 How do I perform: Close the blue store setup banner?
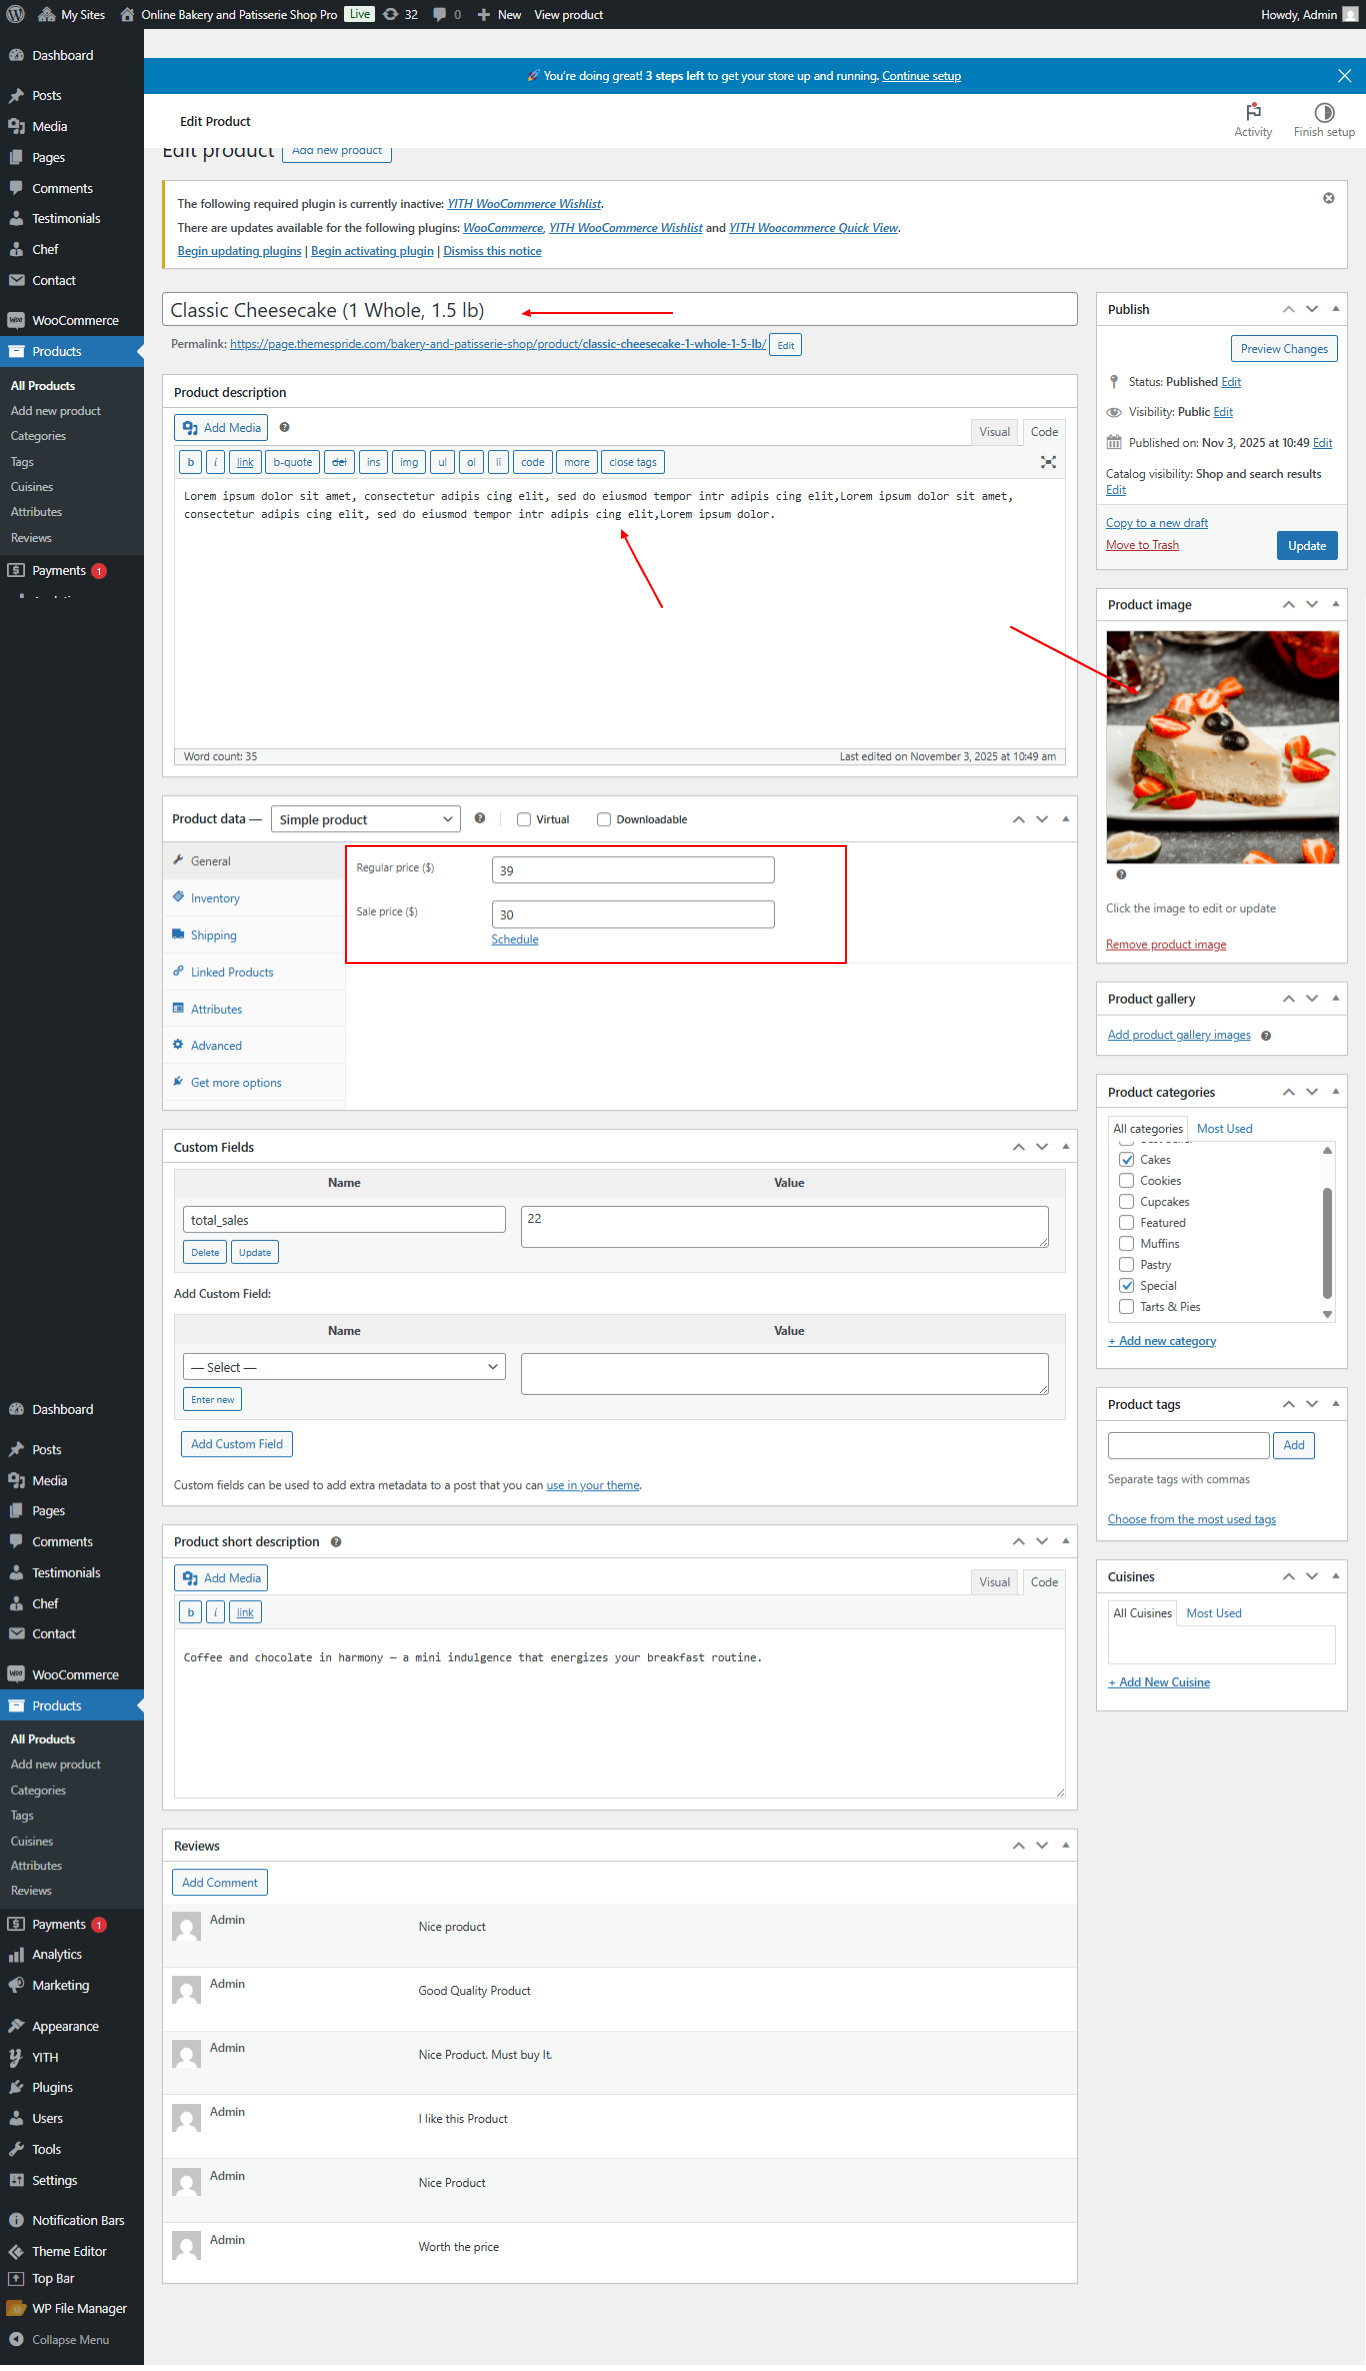point(1344,76)
